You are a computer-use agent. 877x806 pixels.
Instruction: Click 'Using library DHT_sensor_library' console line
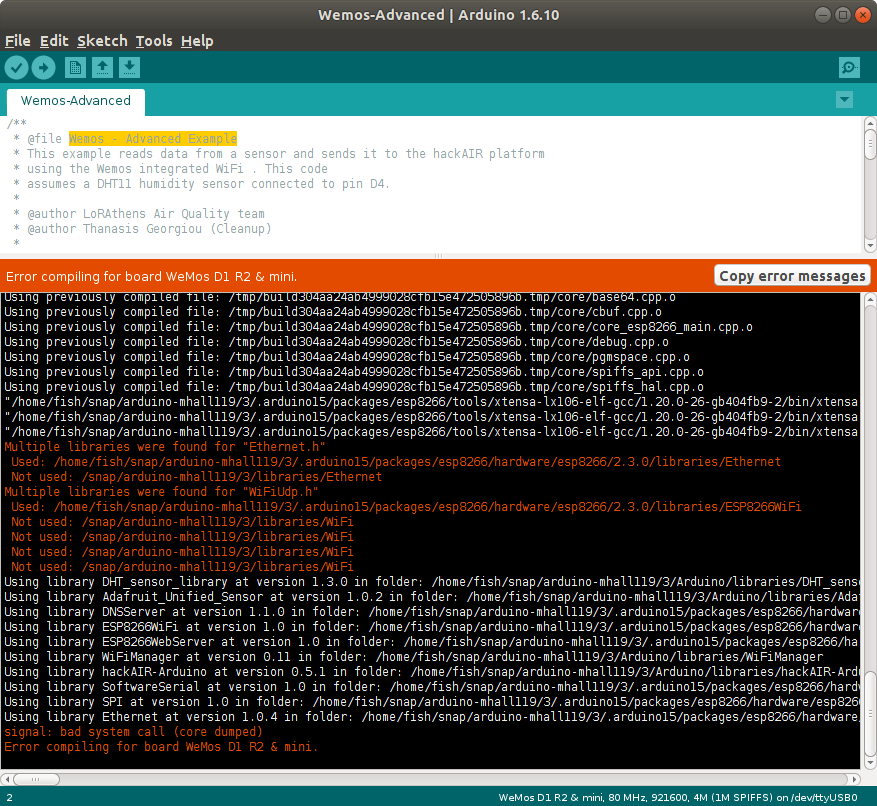click(431, 582)
